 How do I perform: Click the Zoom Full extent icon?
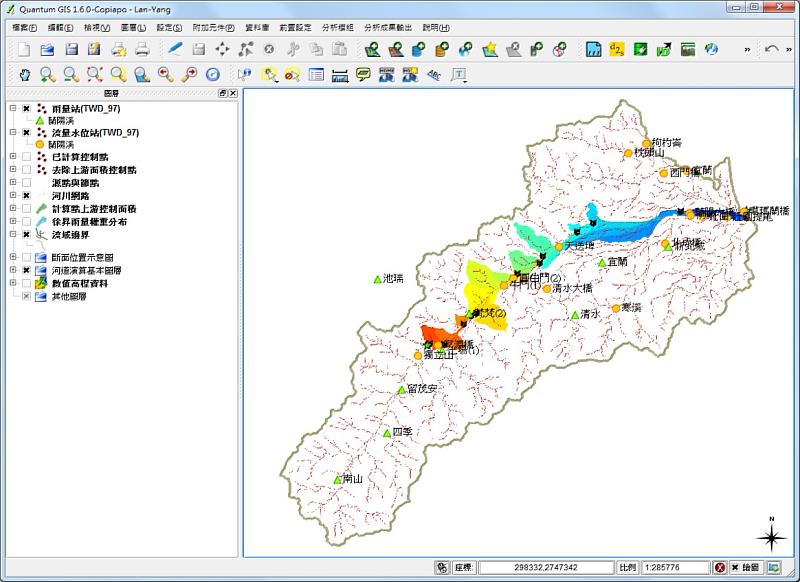point(95,74)
